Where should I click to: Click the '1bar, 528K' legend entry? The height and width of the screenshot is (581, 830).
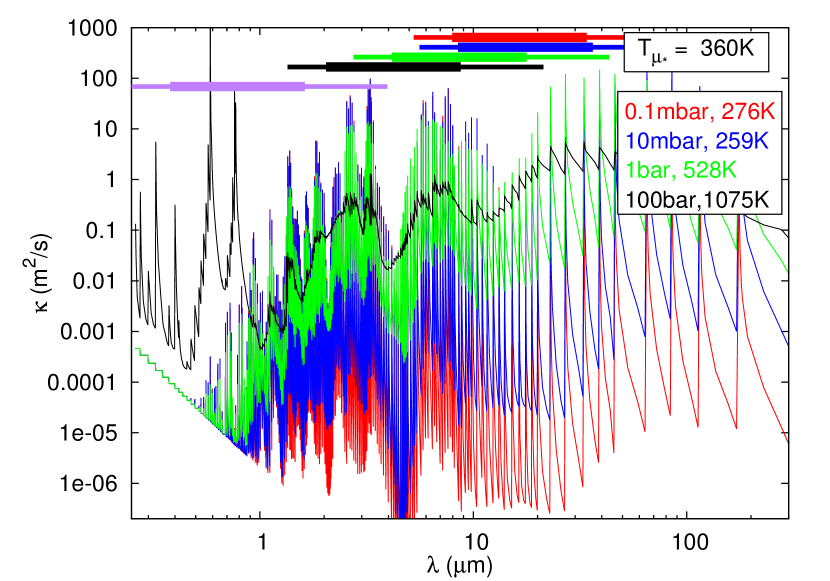[681, 170]
